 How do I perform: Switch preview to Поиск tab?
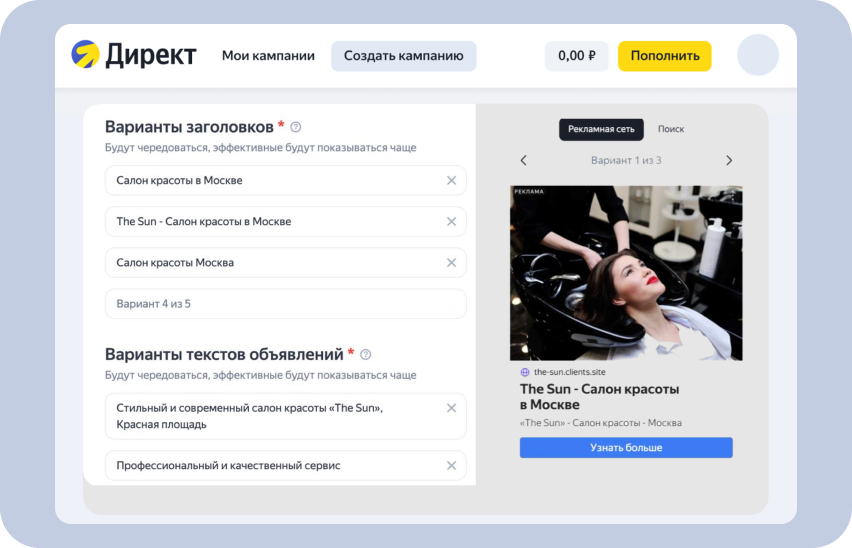(671, 129)
